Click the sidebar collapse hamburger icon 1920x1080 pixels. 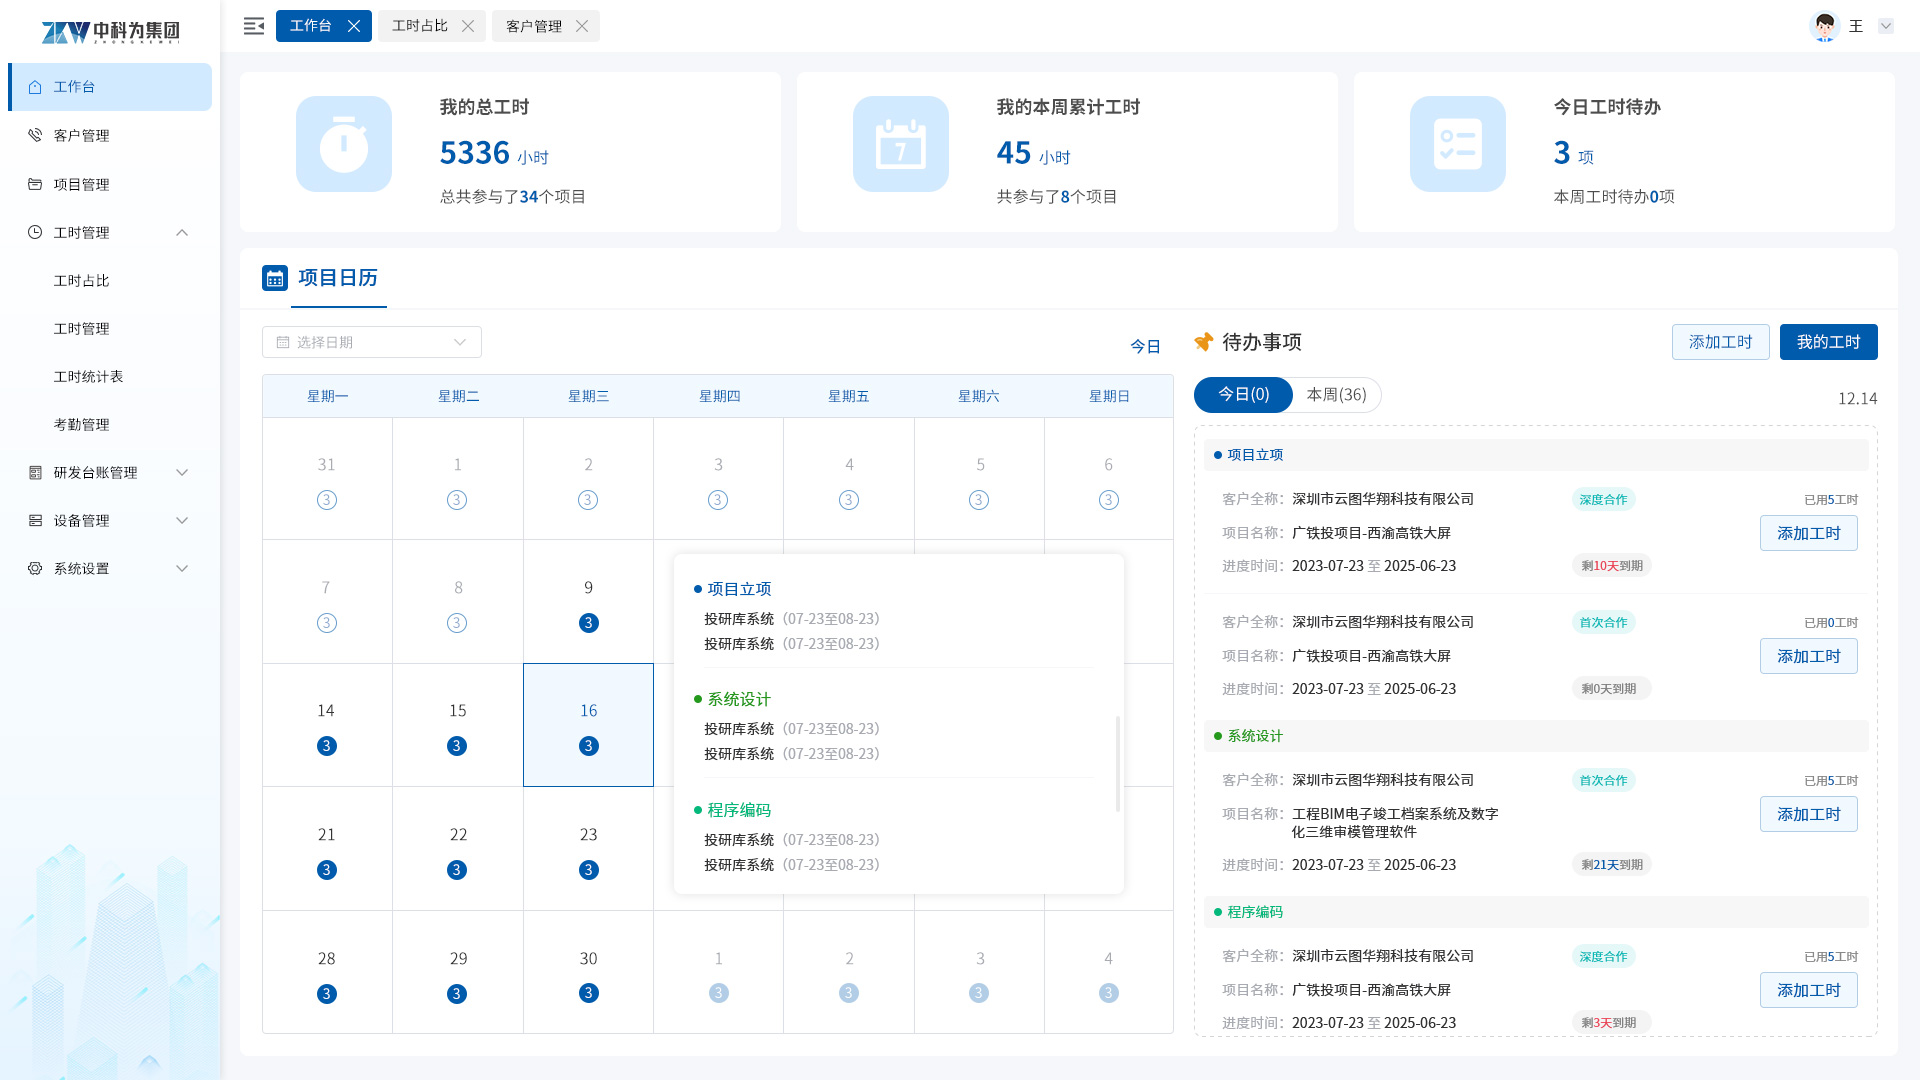click(x=254, y=26)
